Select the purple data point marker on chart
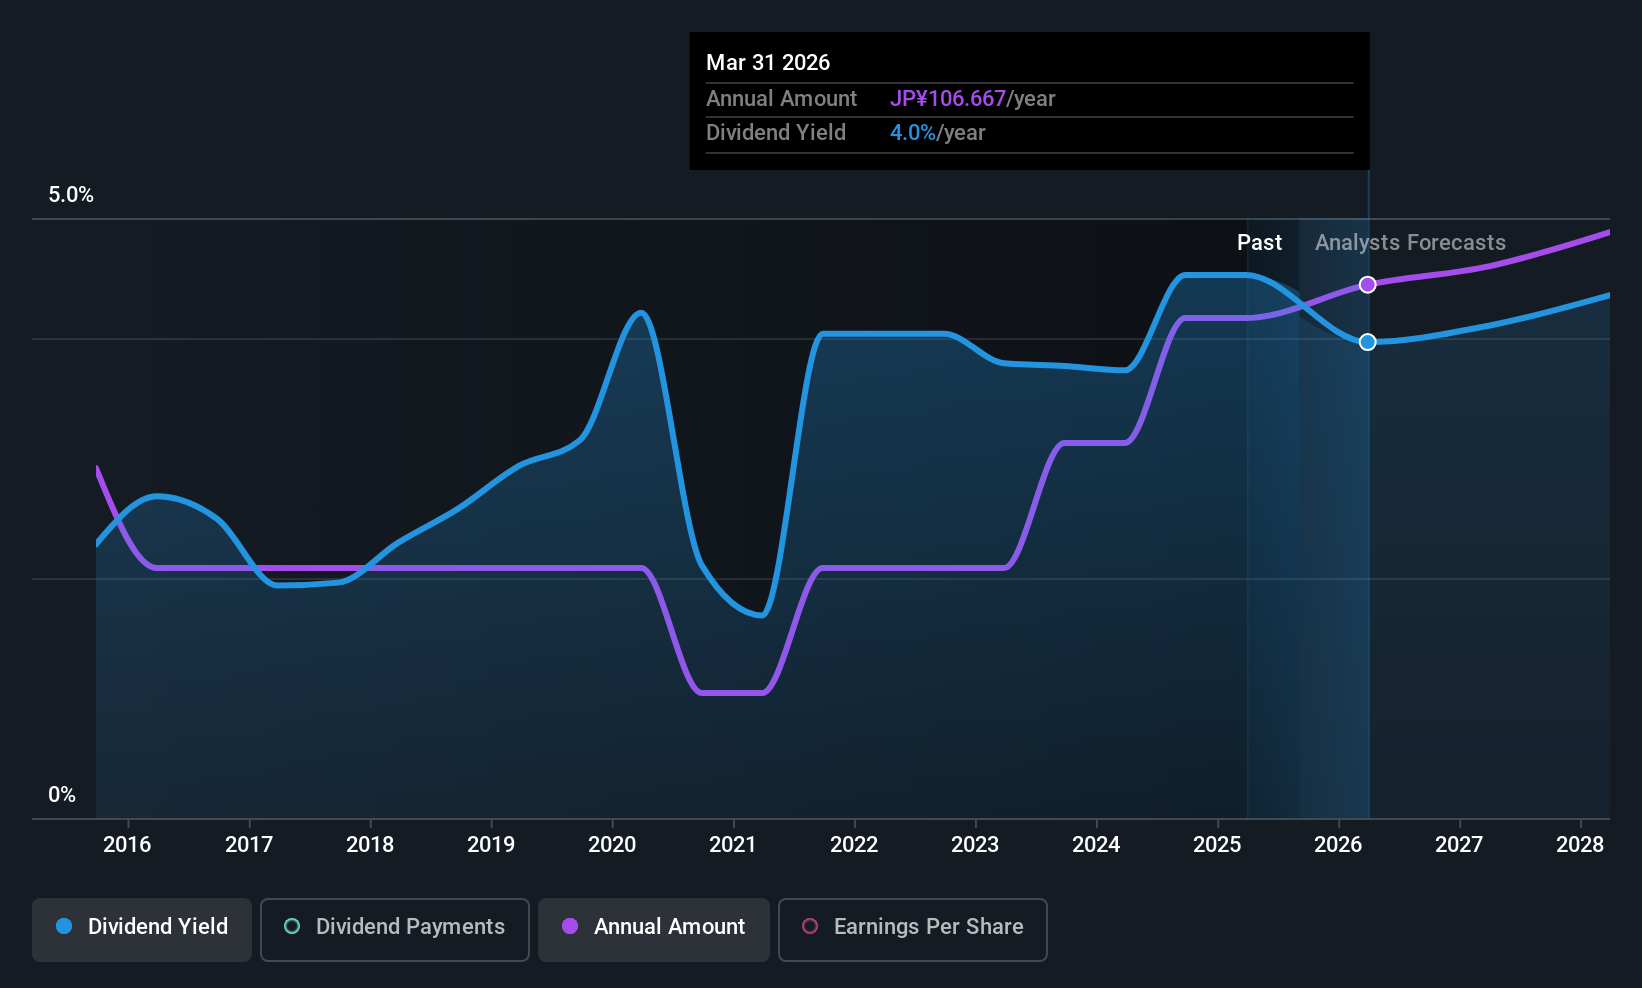The height and width of the screenshot is (988, 1642). [1367, 285]
